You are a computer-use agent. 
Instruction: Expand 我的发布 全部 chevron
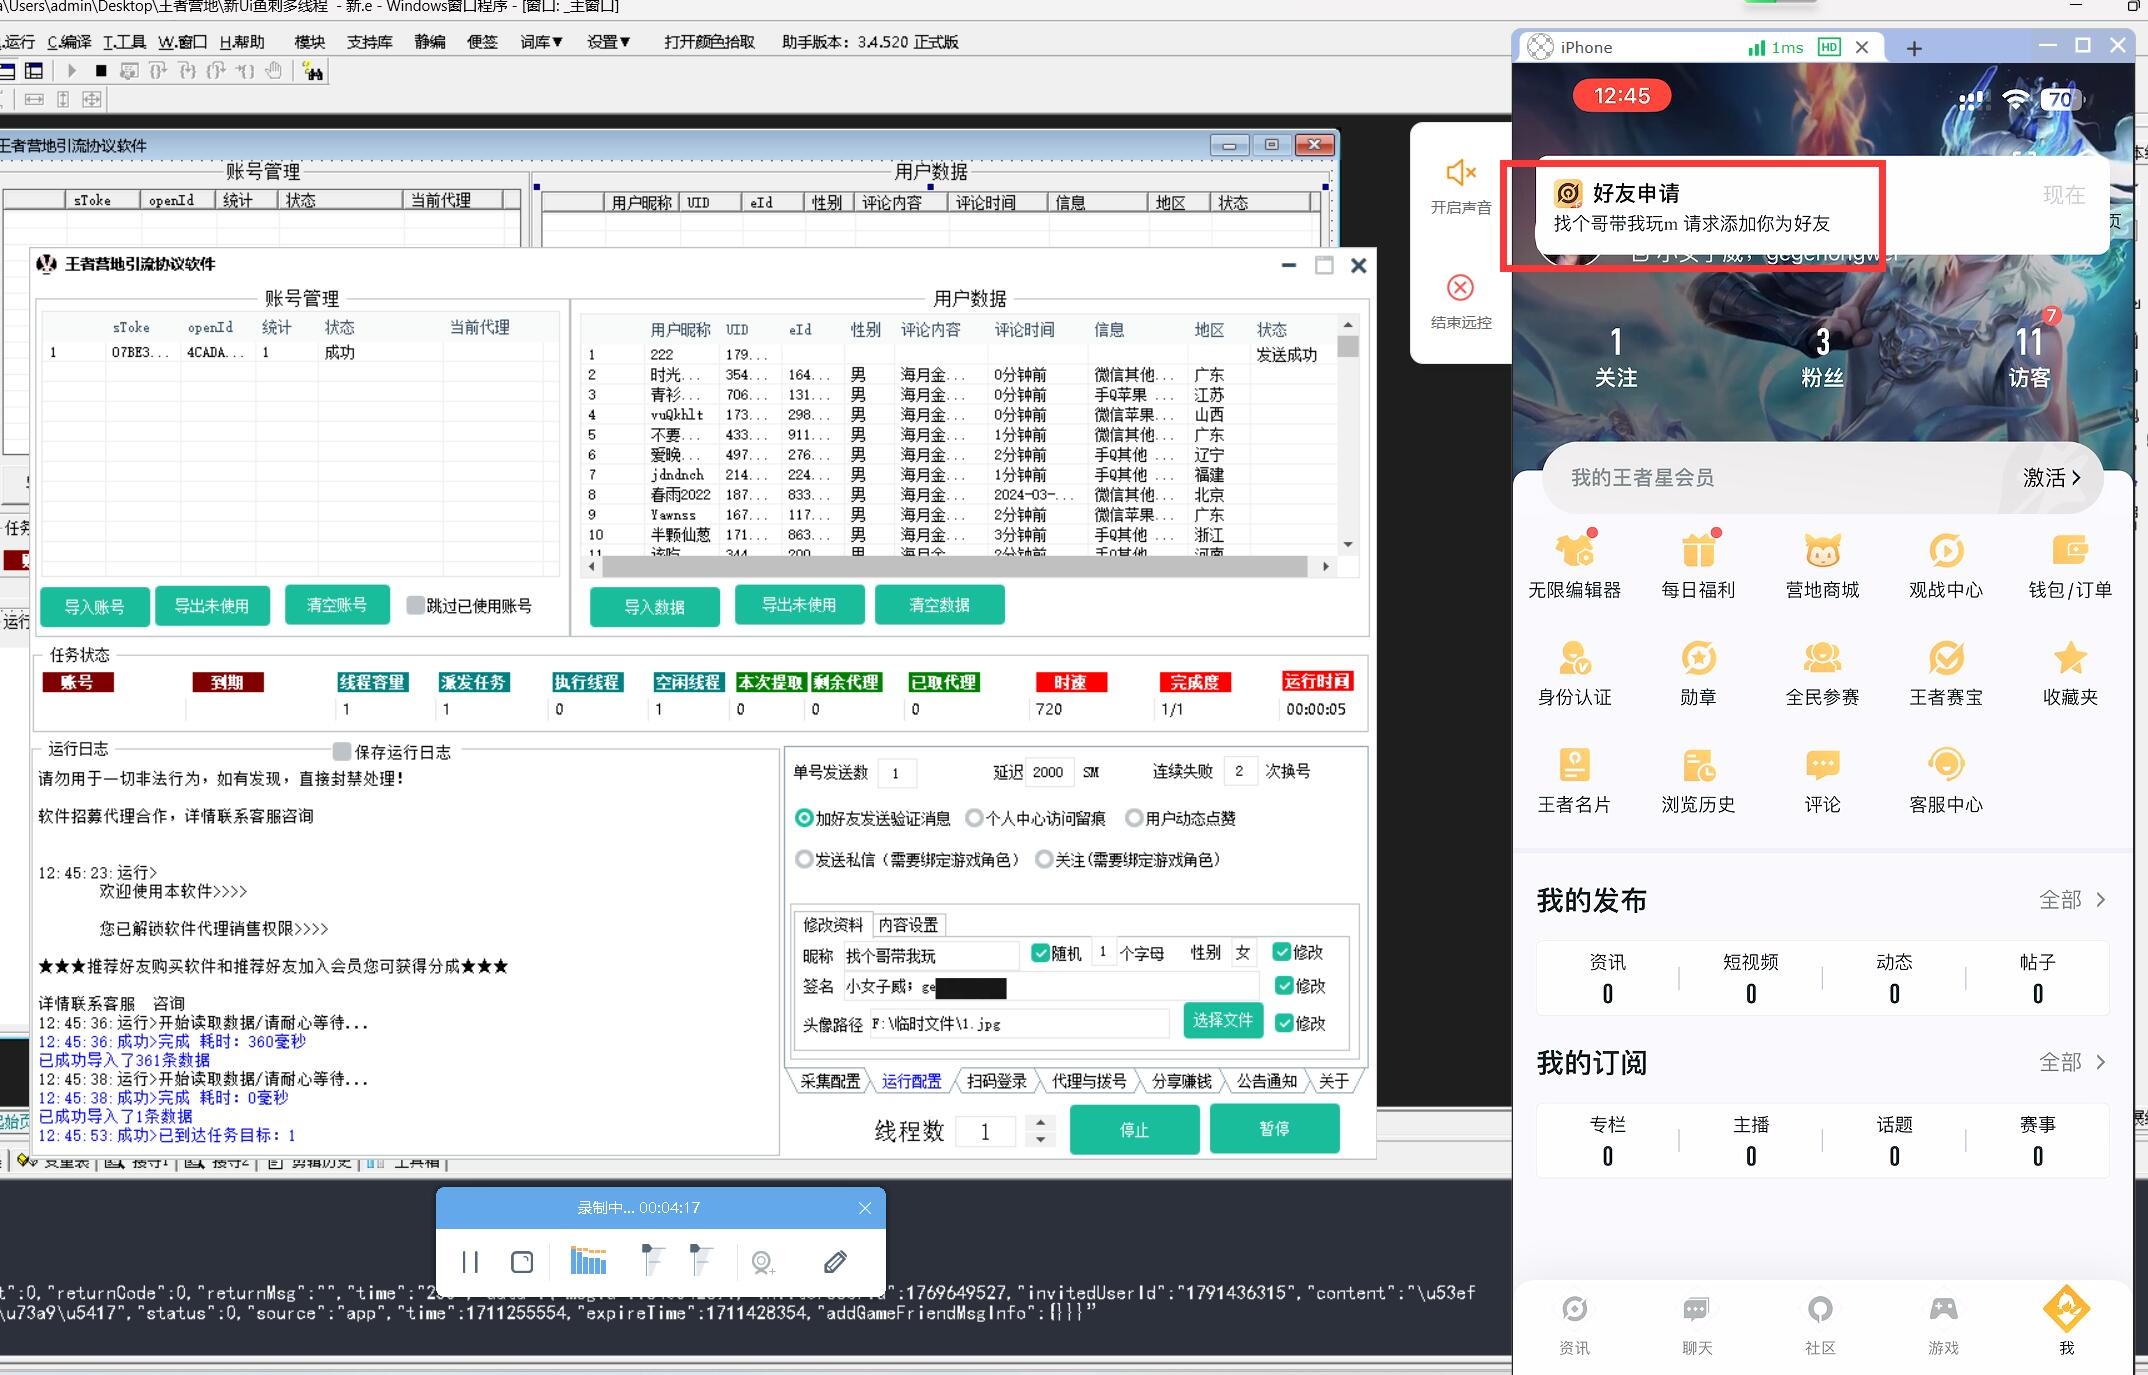(2100, 900)
